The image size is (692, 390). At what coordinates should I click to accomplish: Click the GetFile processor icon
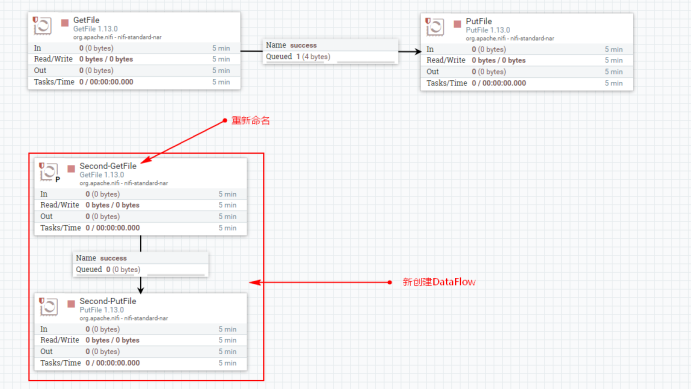click(42, 26)
